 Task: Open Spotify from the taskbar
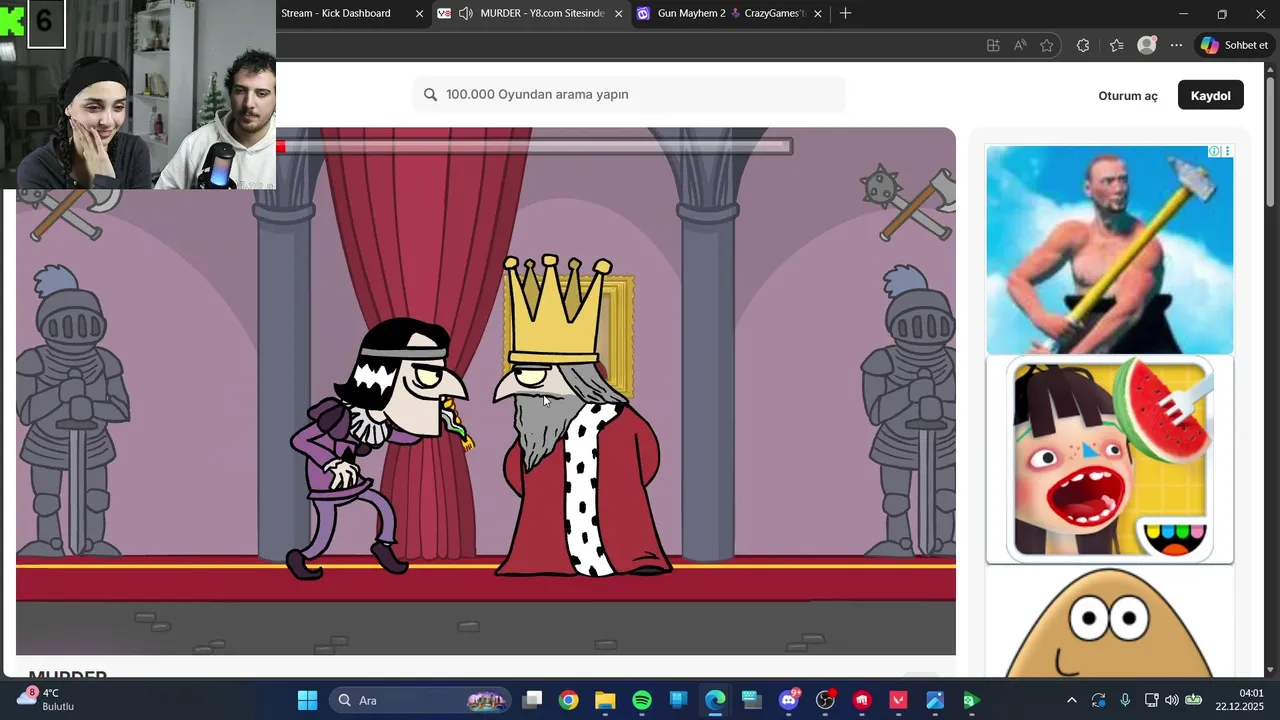(642, 700)
